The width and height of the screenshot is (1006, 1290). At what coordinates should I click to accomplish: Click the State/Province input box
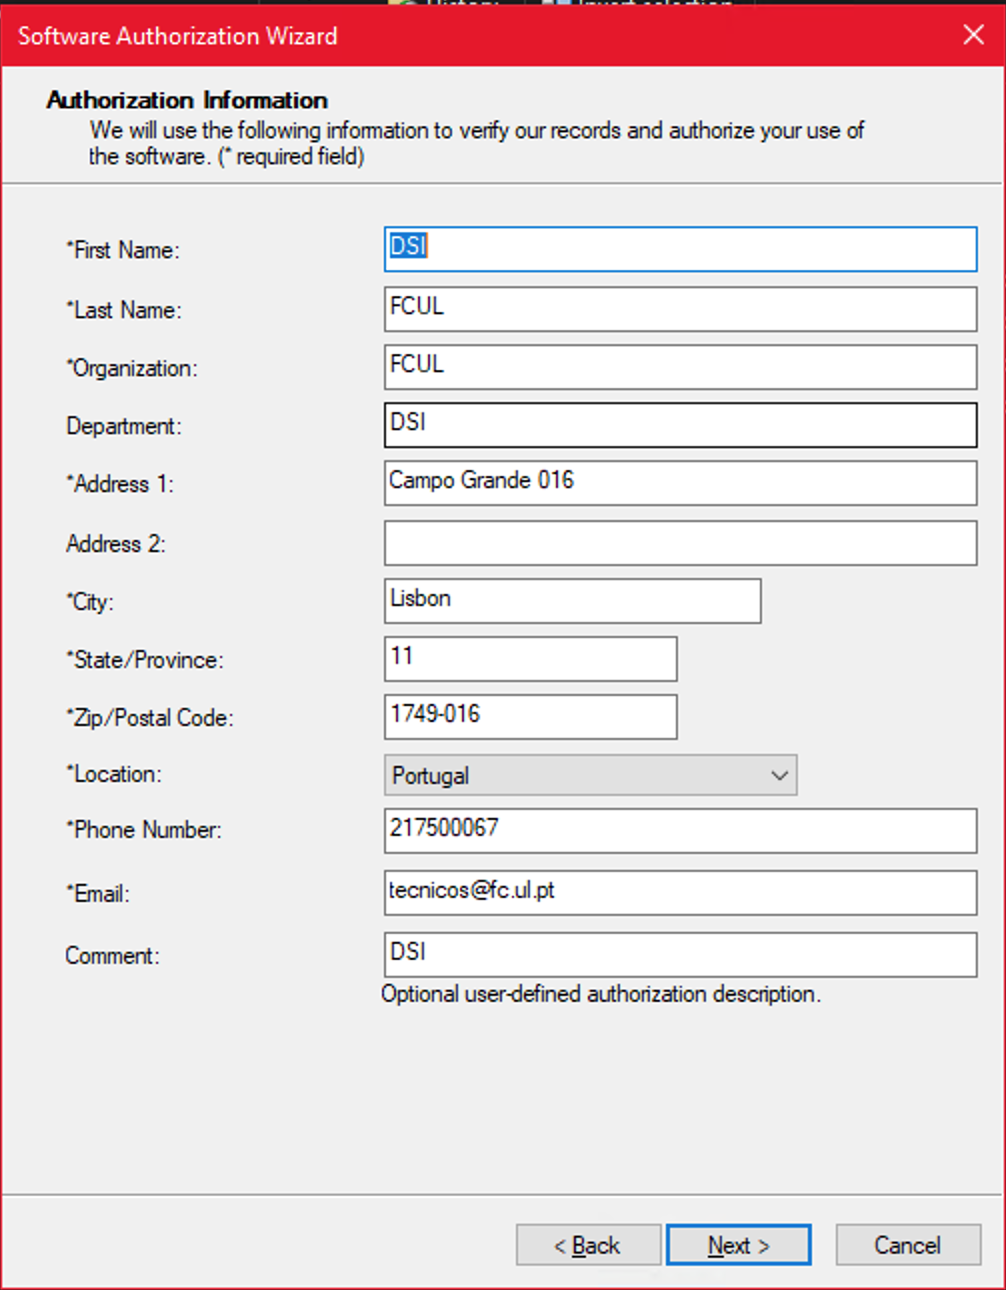(530, 658)
